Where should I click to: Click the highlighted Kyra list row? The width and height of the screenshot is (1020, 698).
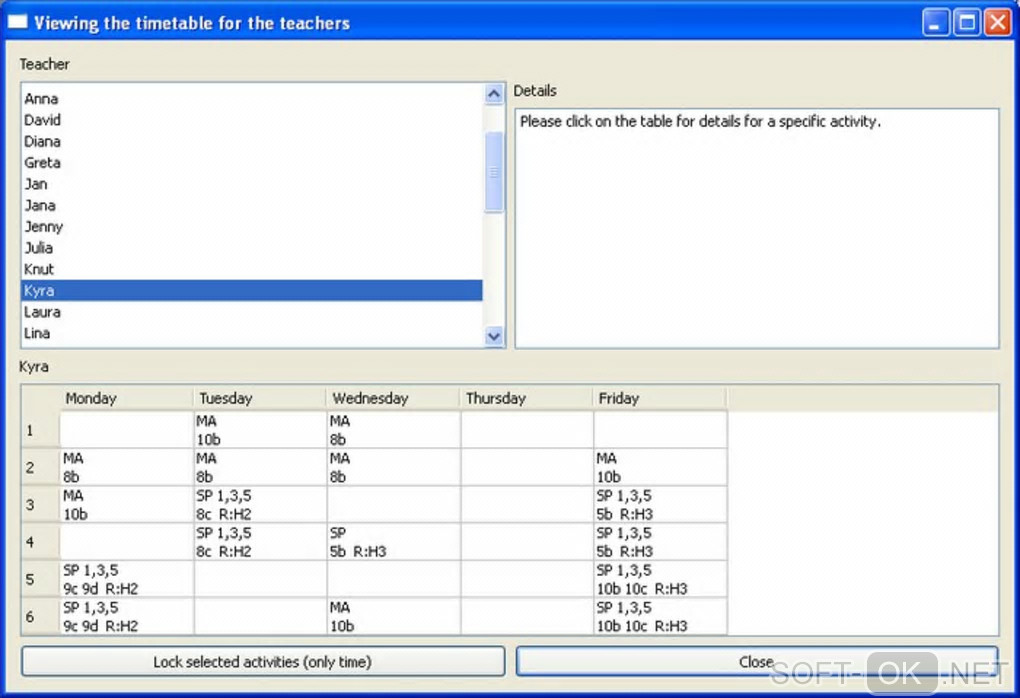pos(252,291)
